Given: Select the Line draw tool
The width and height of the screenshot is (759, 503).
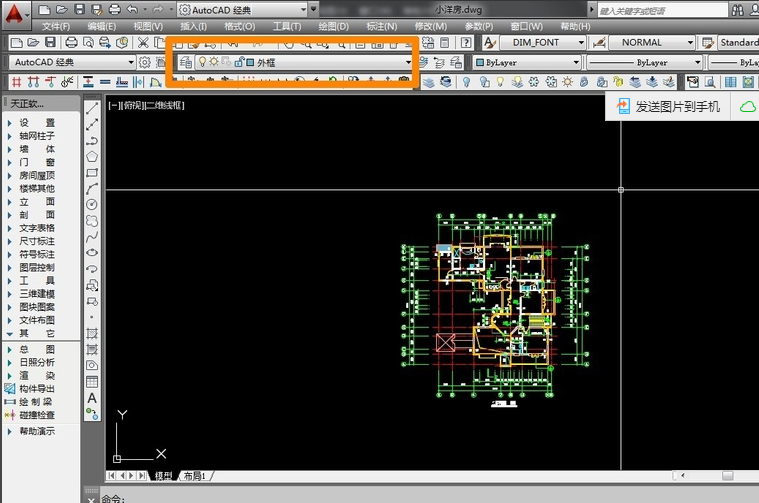Looking at the screenshot, I should (x=92, y=108).
